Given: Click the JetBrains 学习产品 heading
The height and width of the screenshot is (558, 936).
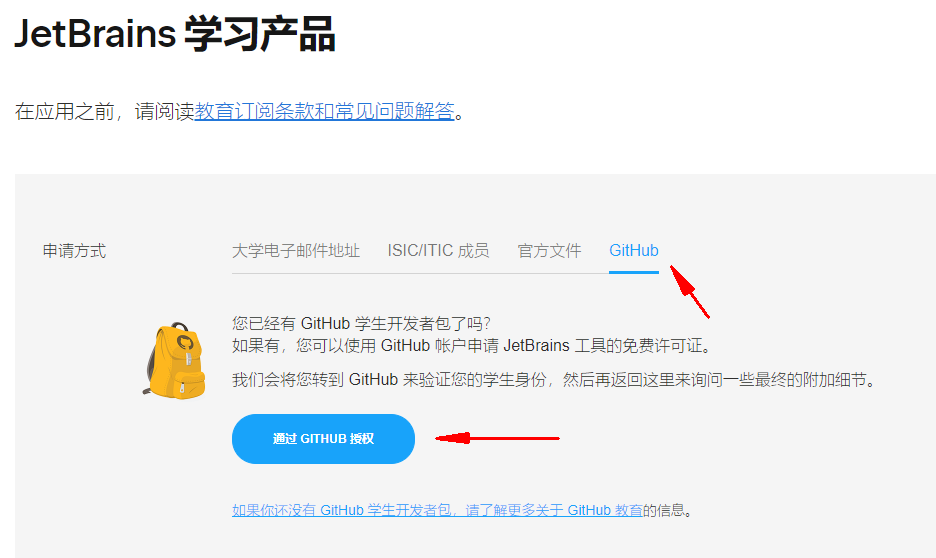Looking at the screenshot, I should 174,34.
